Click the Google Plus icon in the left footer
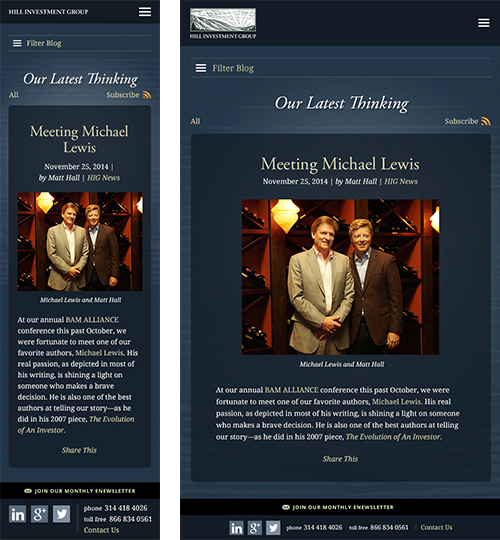The height and width of the screenshot is (540, 500). [40, 514]
